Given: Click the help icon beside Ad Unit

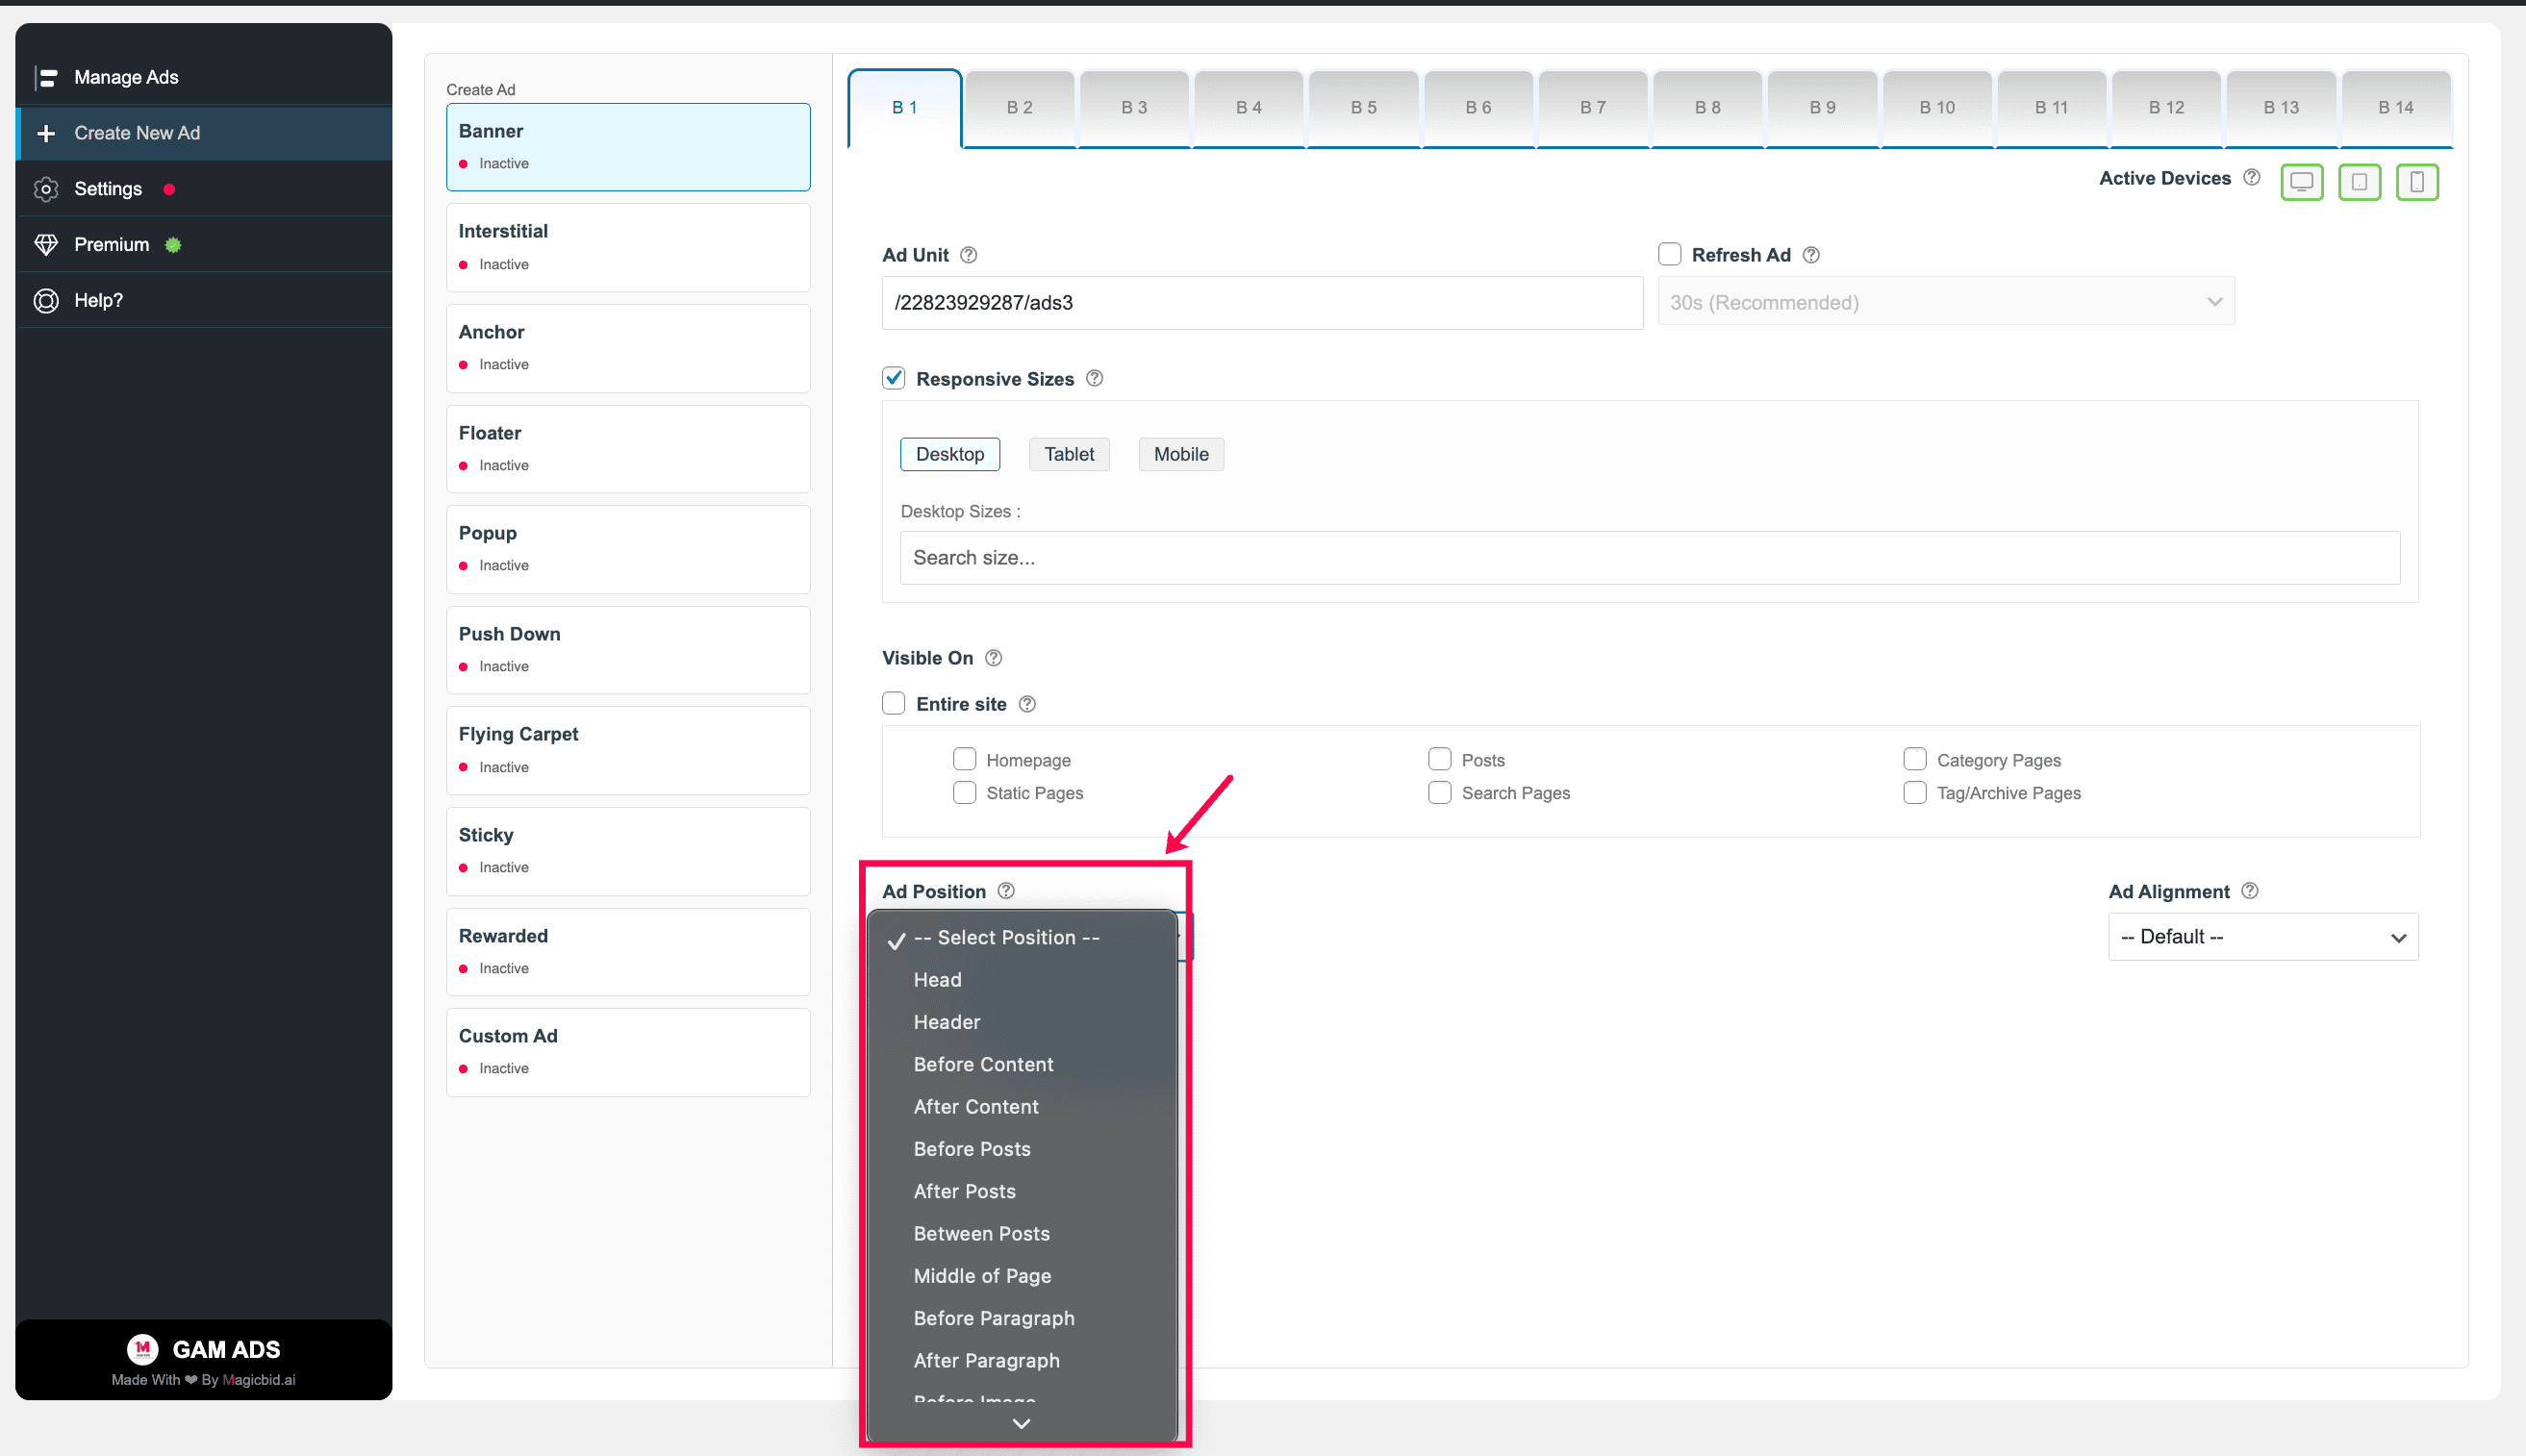Looking at the screenshot, I should [x=968, y=255].
